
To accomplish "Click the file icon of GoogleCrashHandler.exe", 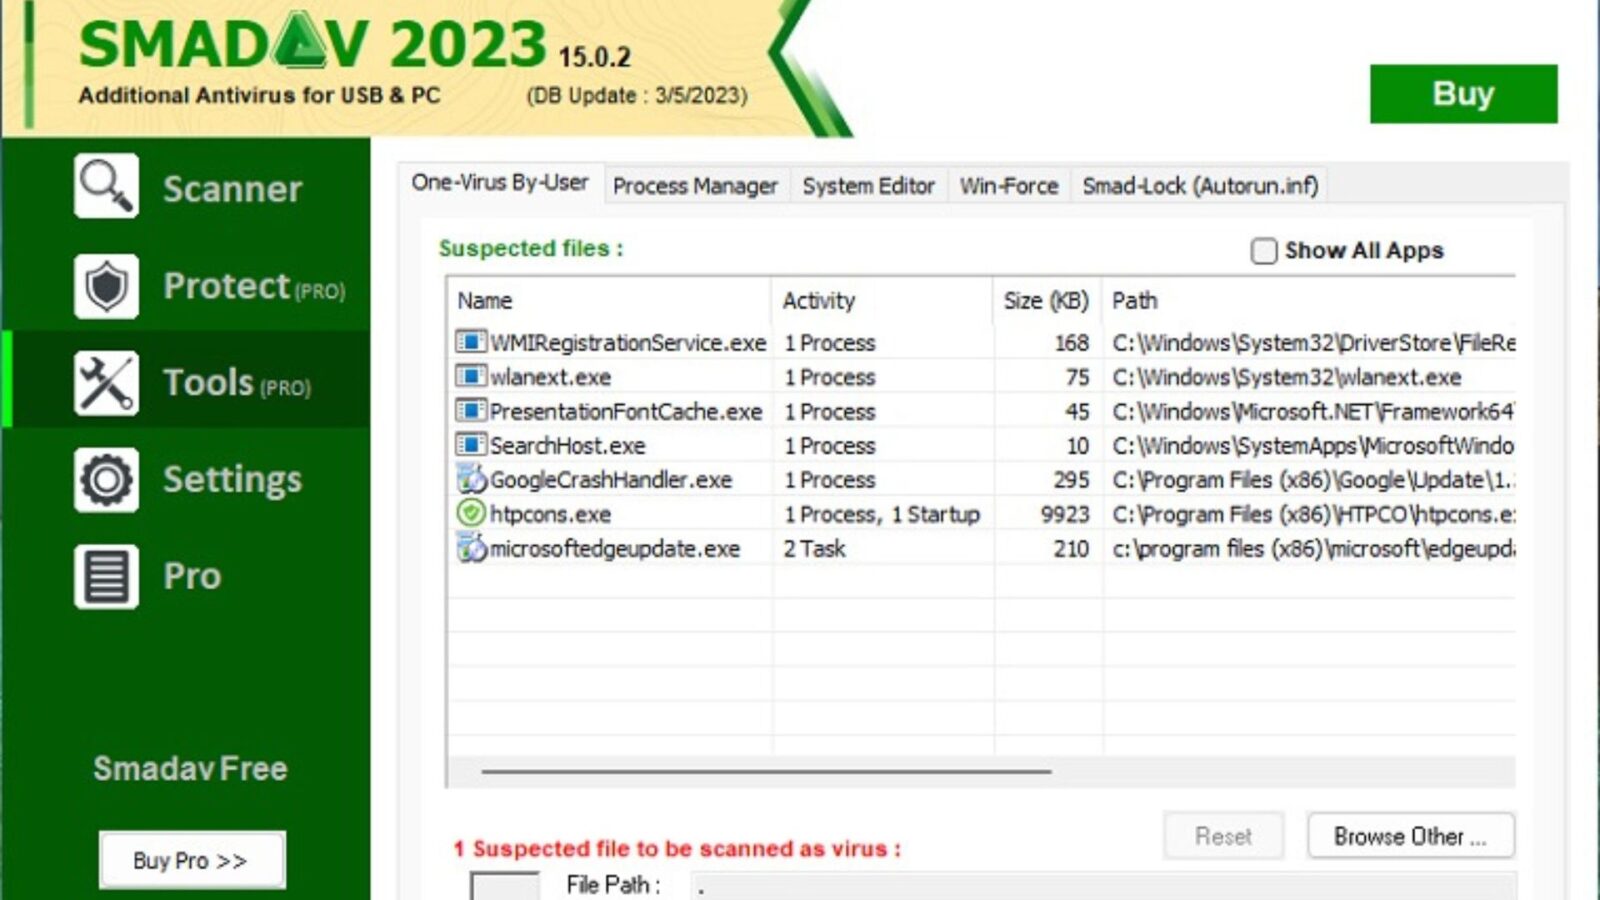I will 468,480.
